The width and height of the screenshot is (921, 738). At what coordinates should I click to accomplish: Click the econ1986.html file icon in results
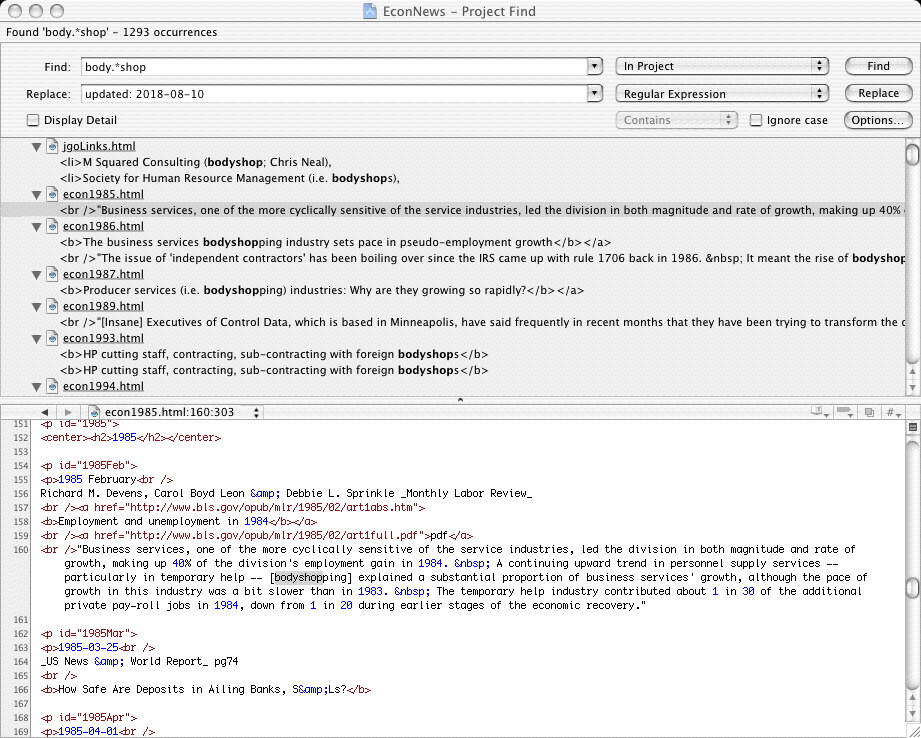tap(52, 226)
